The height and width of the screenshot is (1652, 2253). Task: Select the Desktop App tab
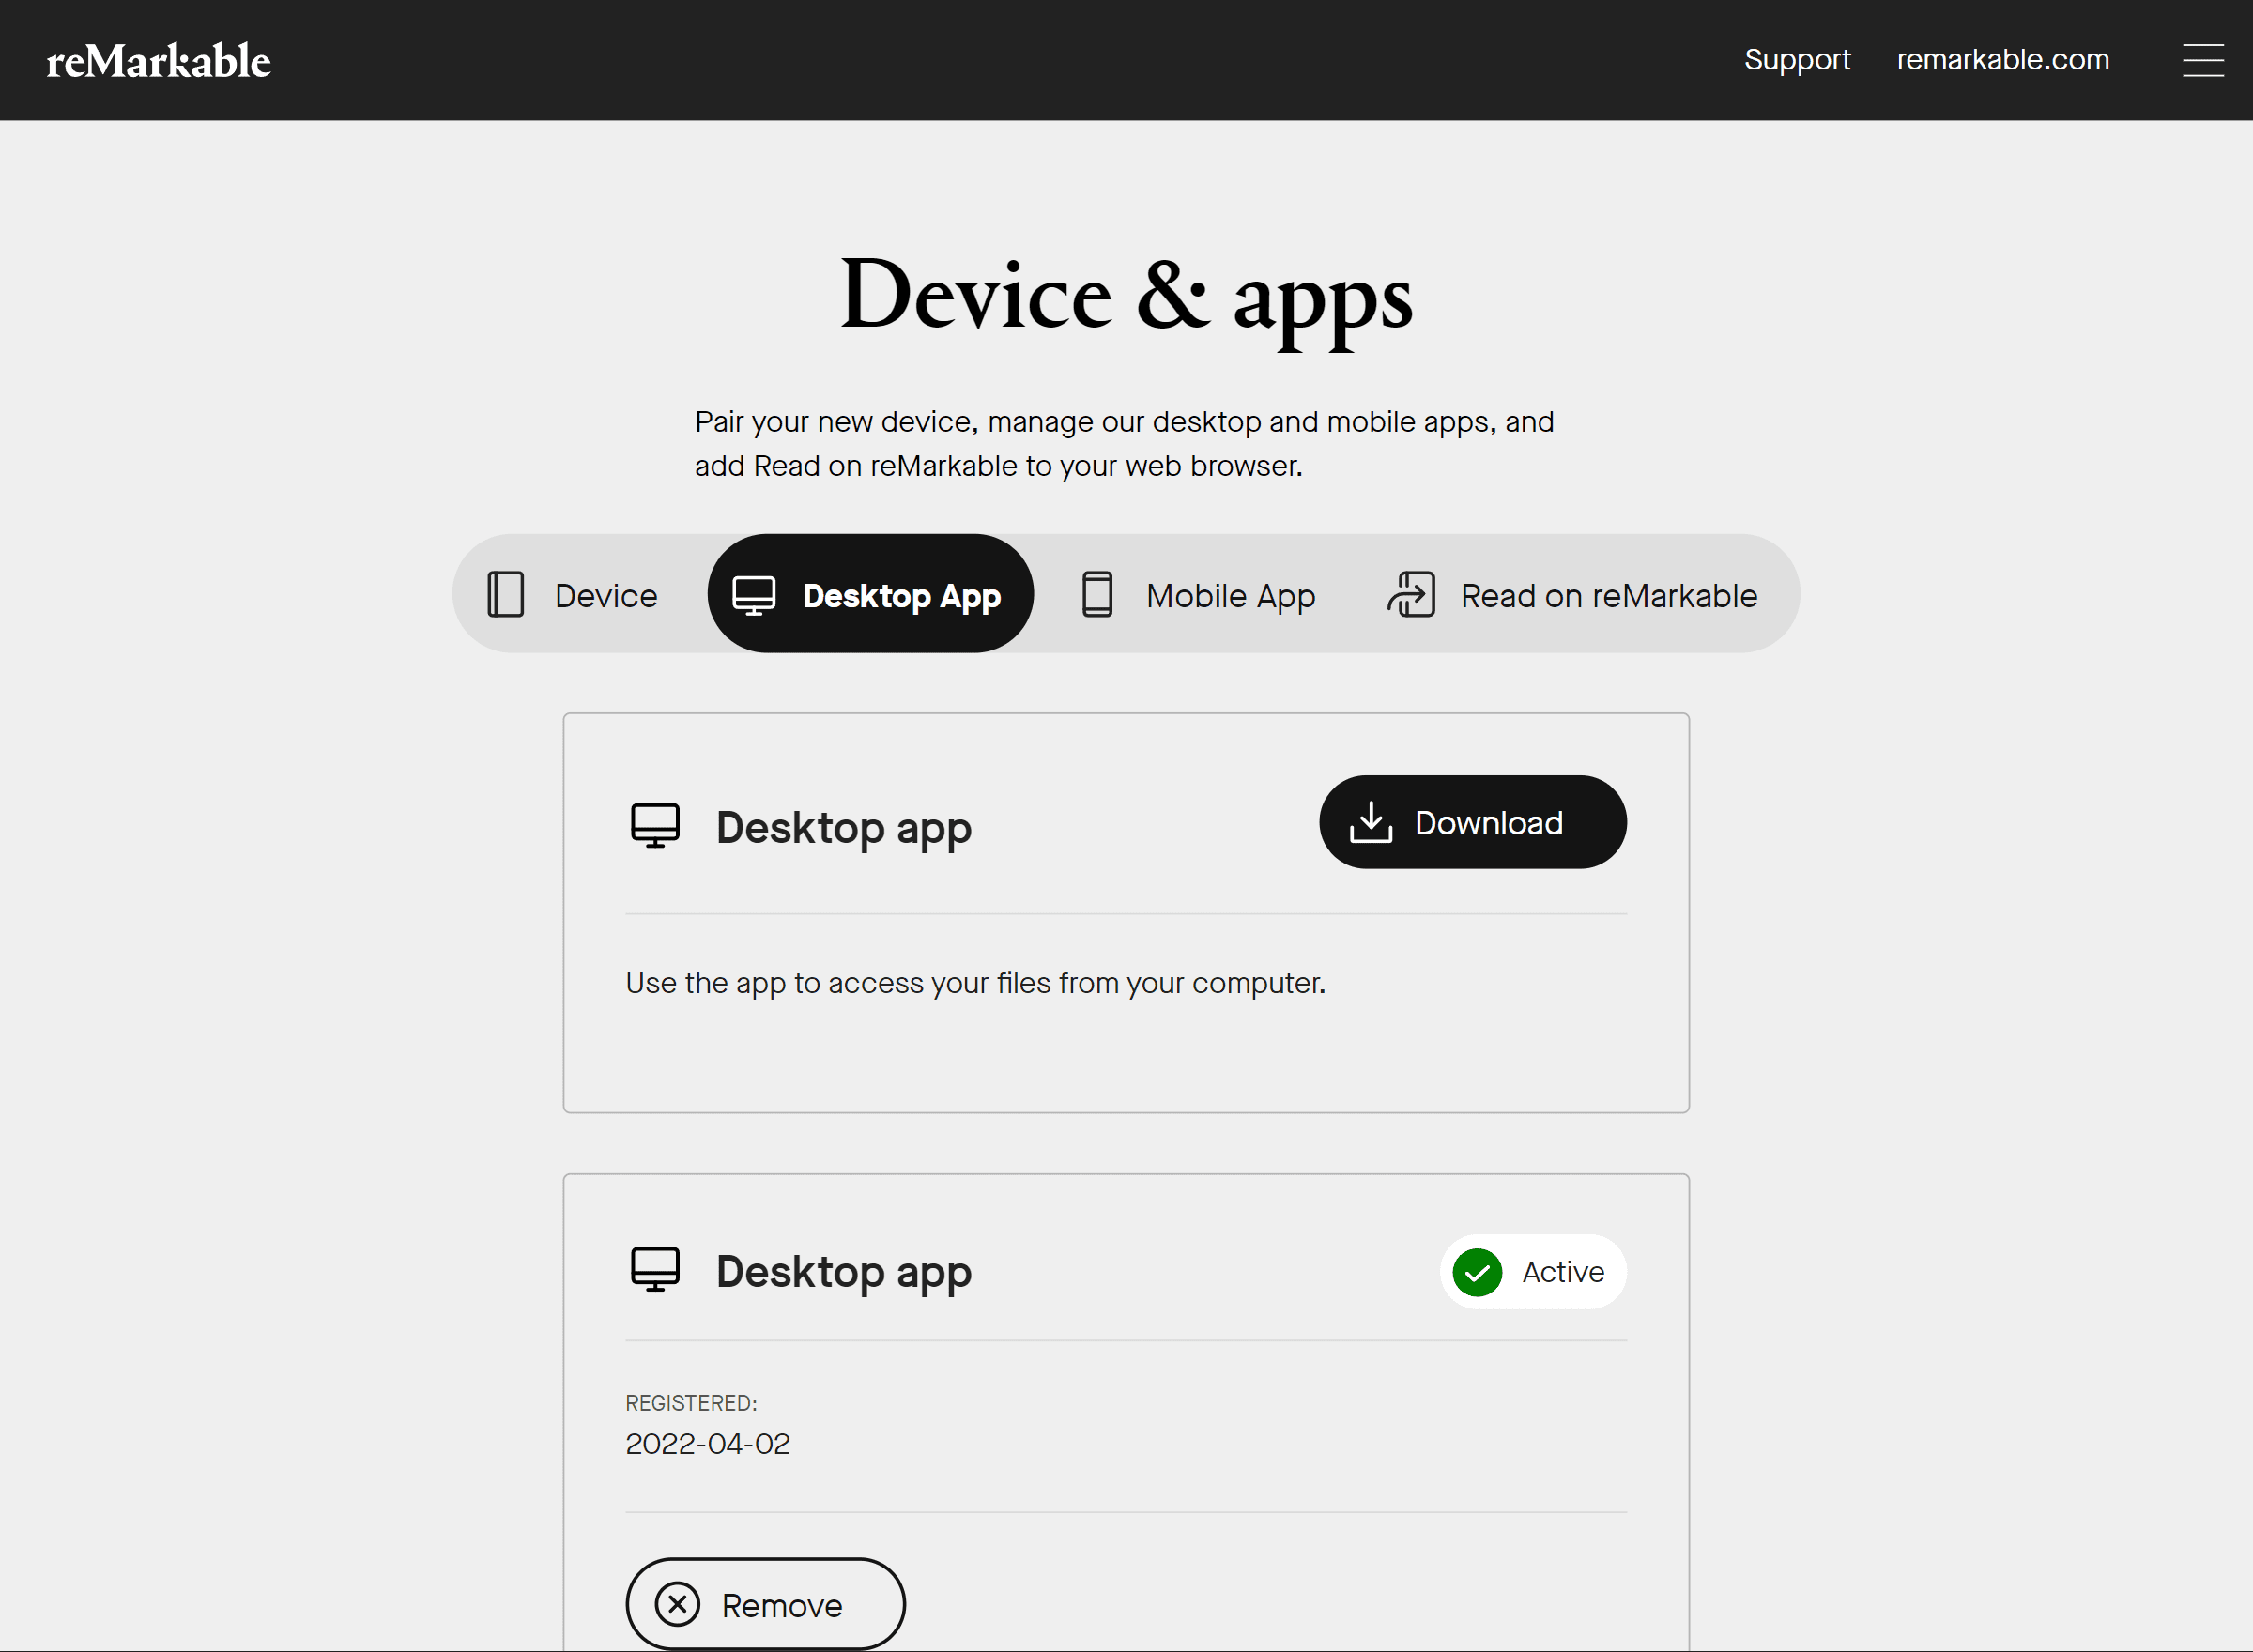point(870,594)
